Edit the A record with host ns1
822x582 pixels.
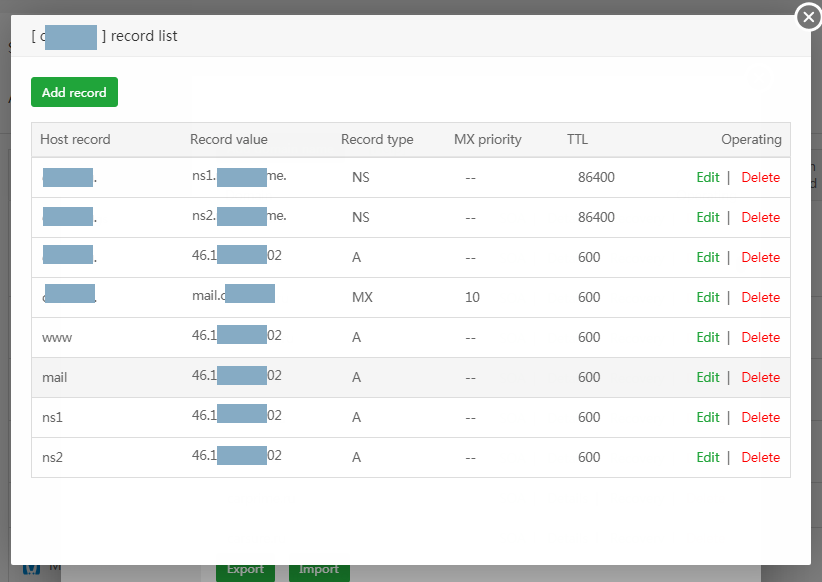(707, 417)
